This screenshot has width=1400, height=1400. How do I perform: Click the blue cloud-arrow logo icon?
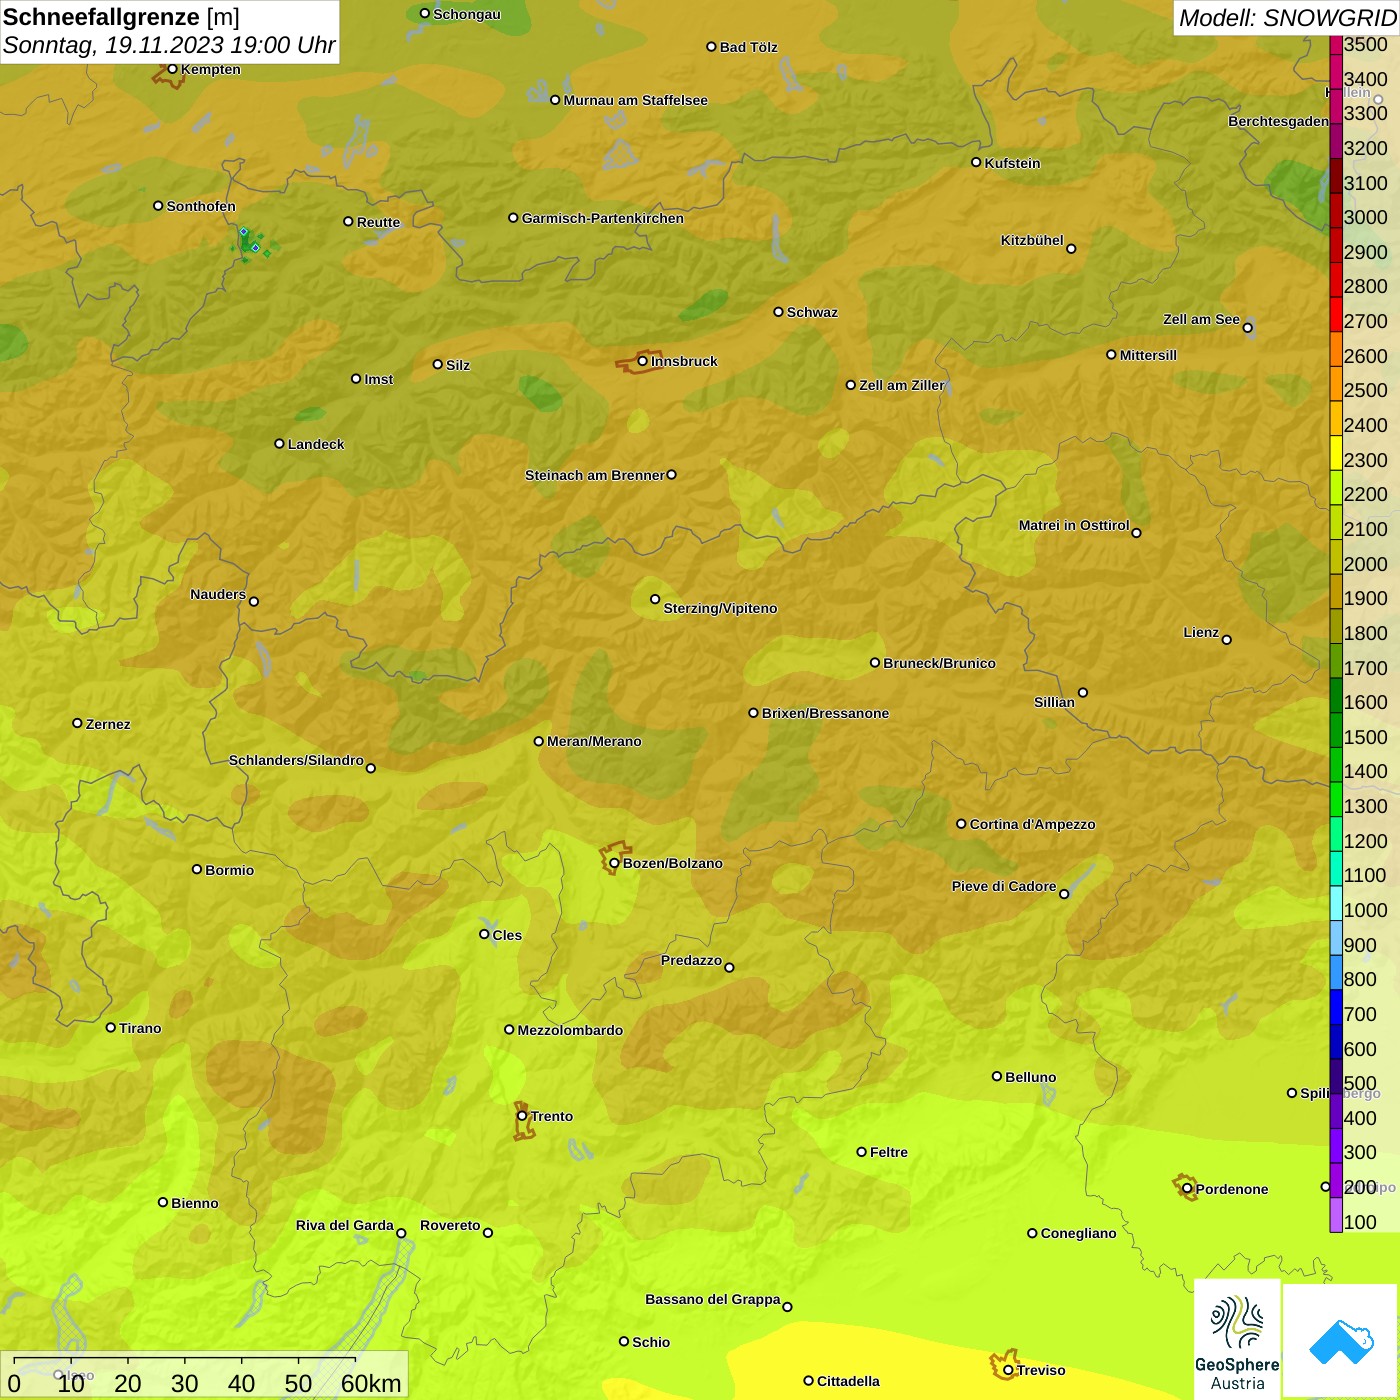point(1341,1342)
